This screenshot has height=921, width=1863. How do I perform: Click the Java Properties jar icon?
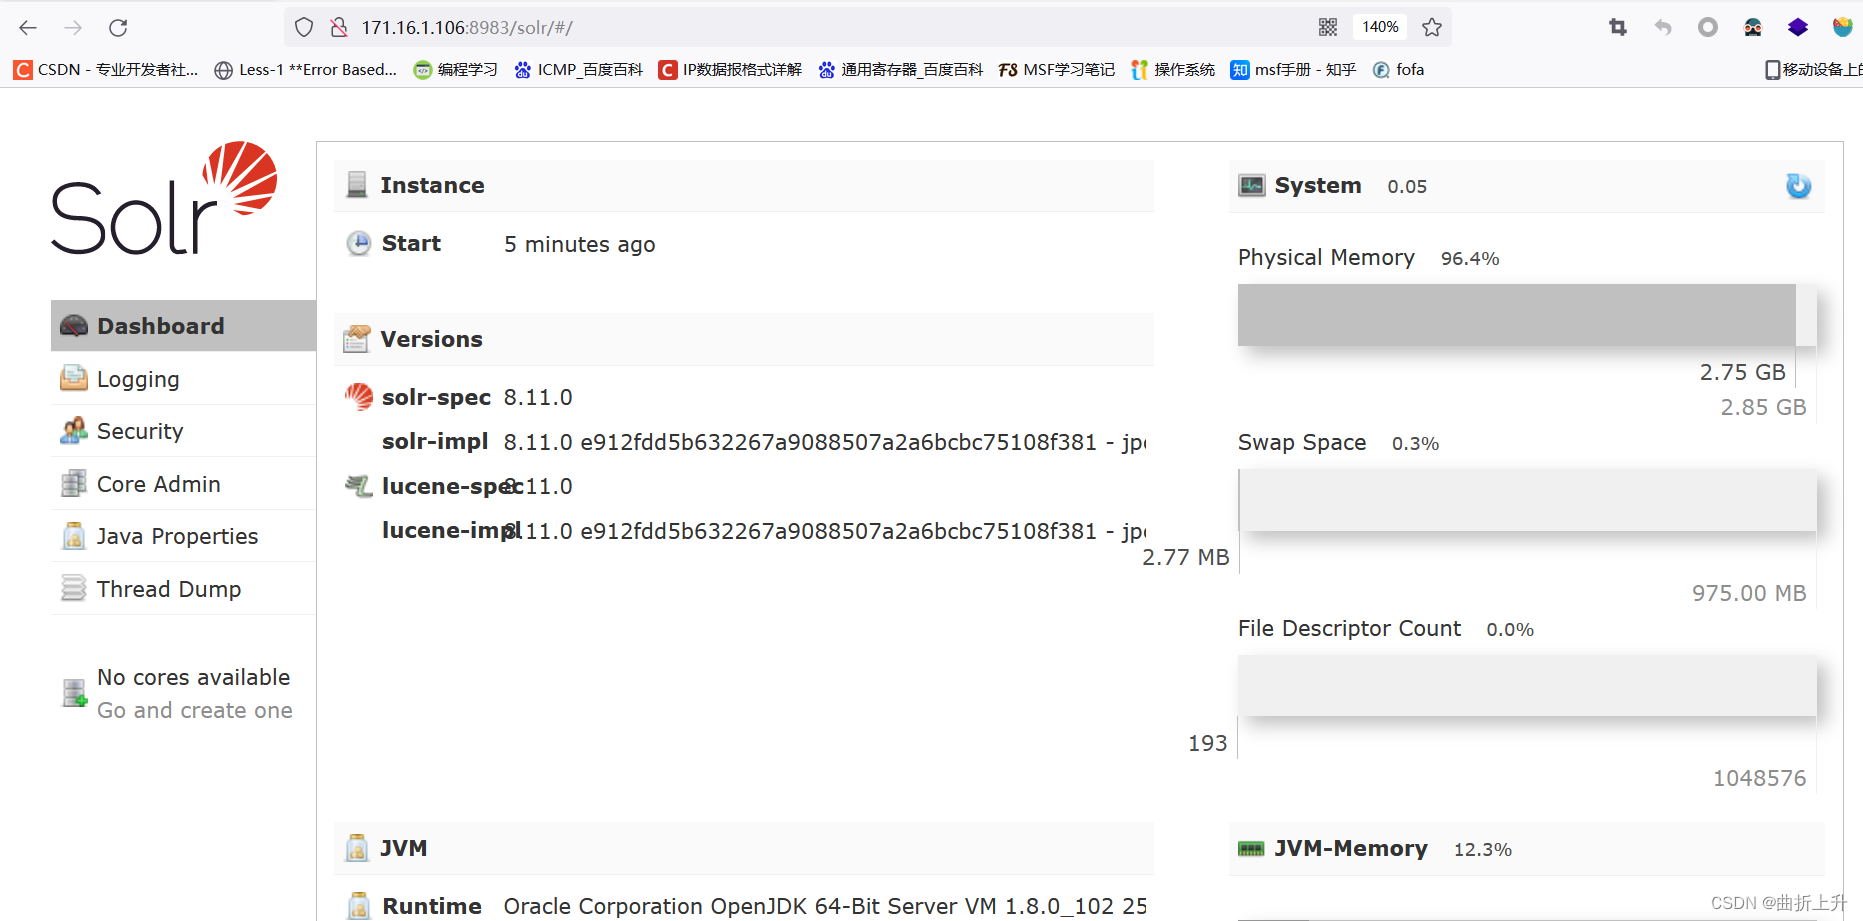click(x=74, y=536)
